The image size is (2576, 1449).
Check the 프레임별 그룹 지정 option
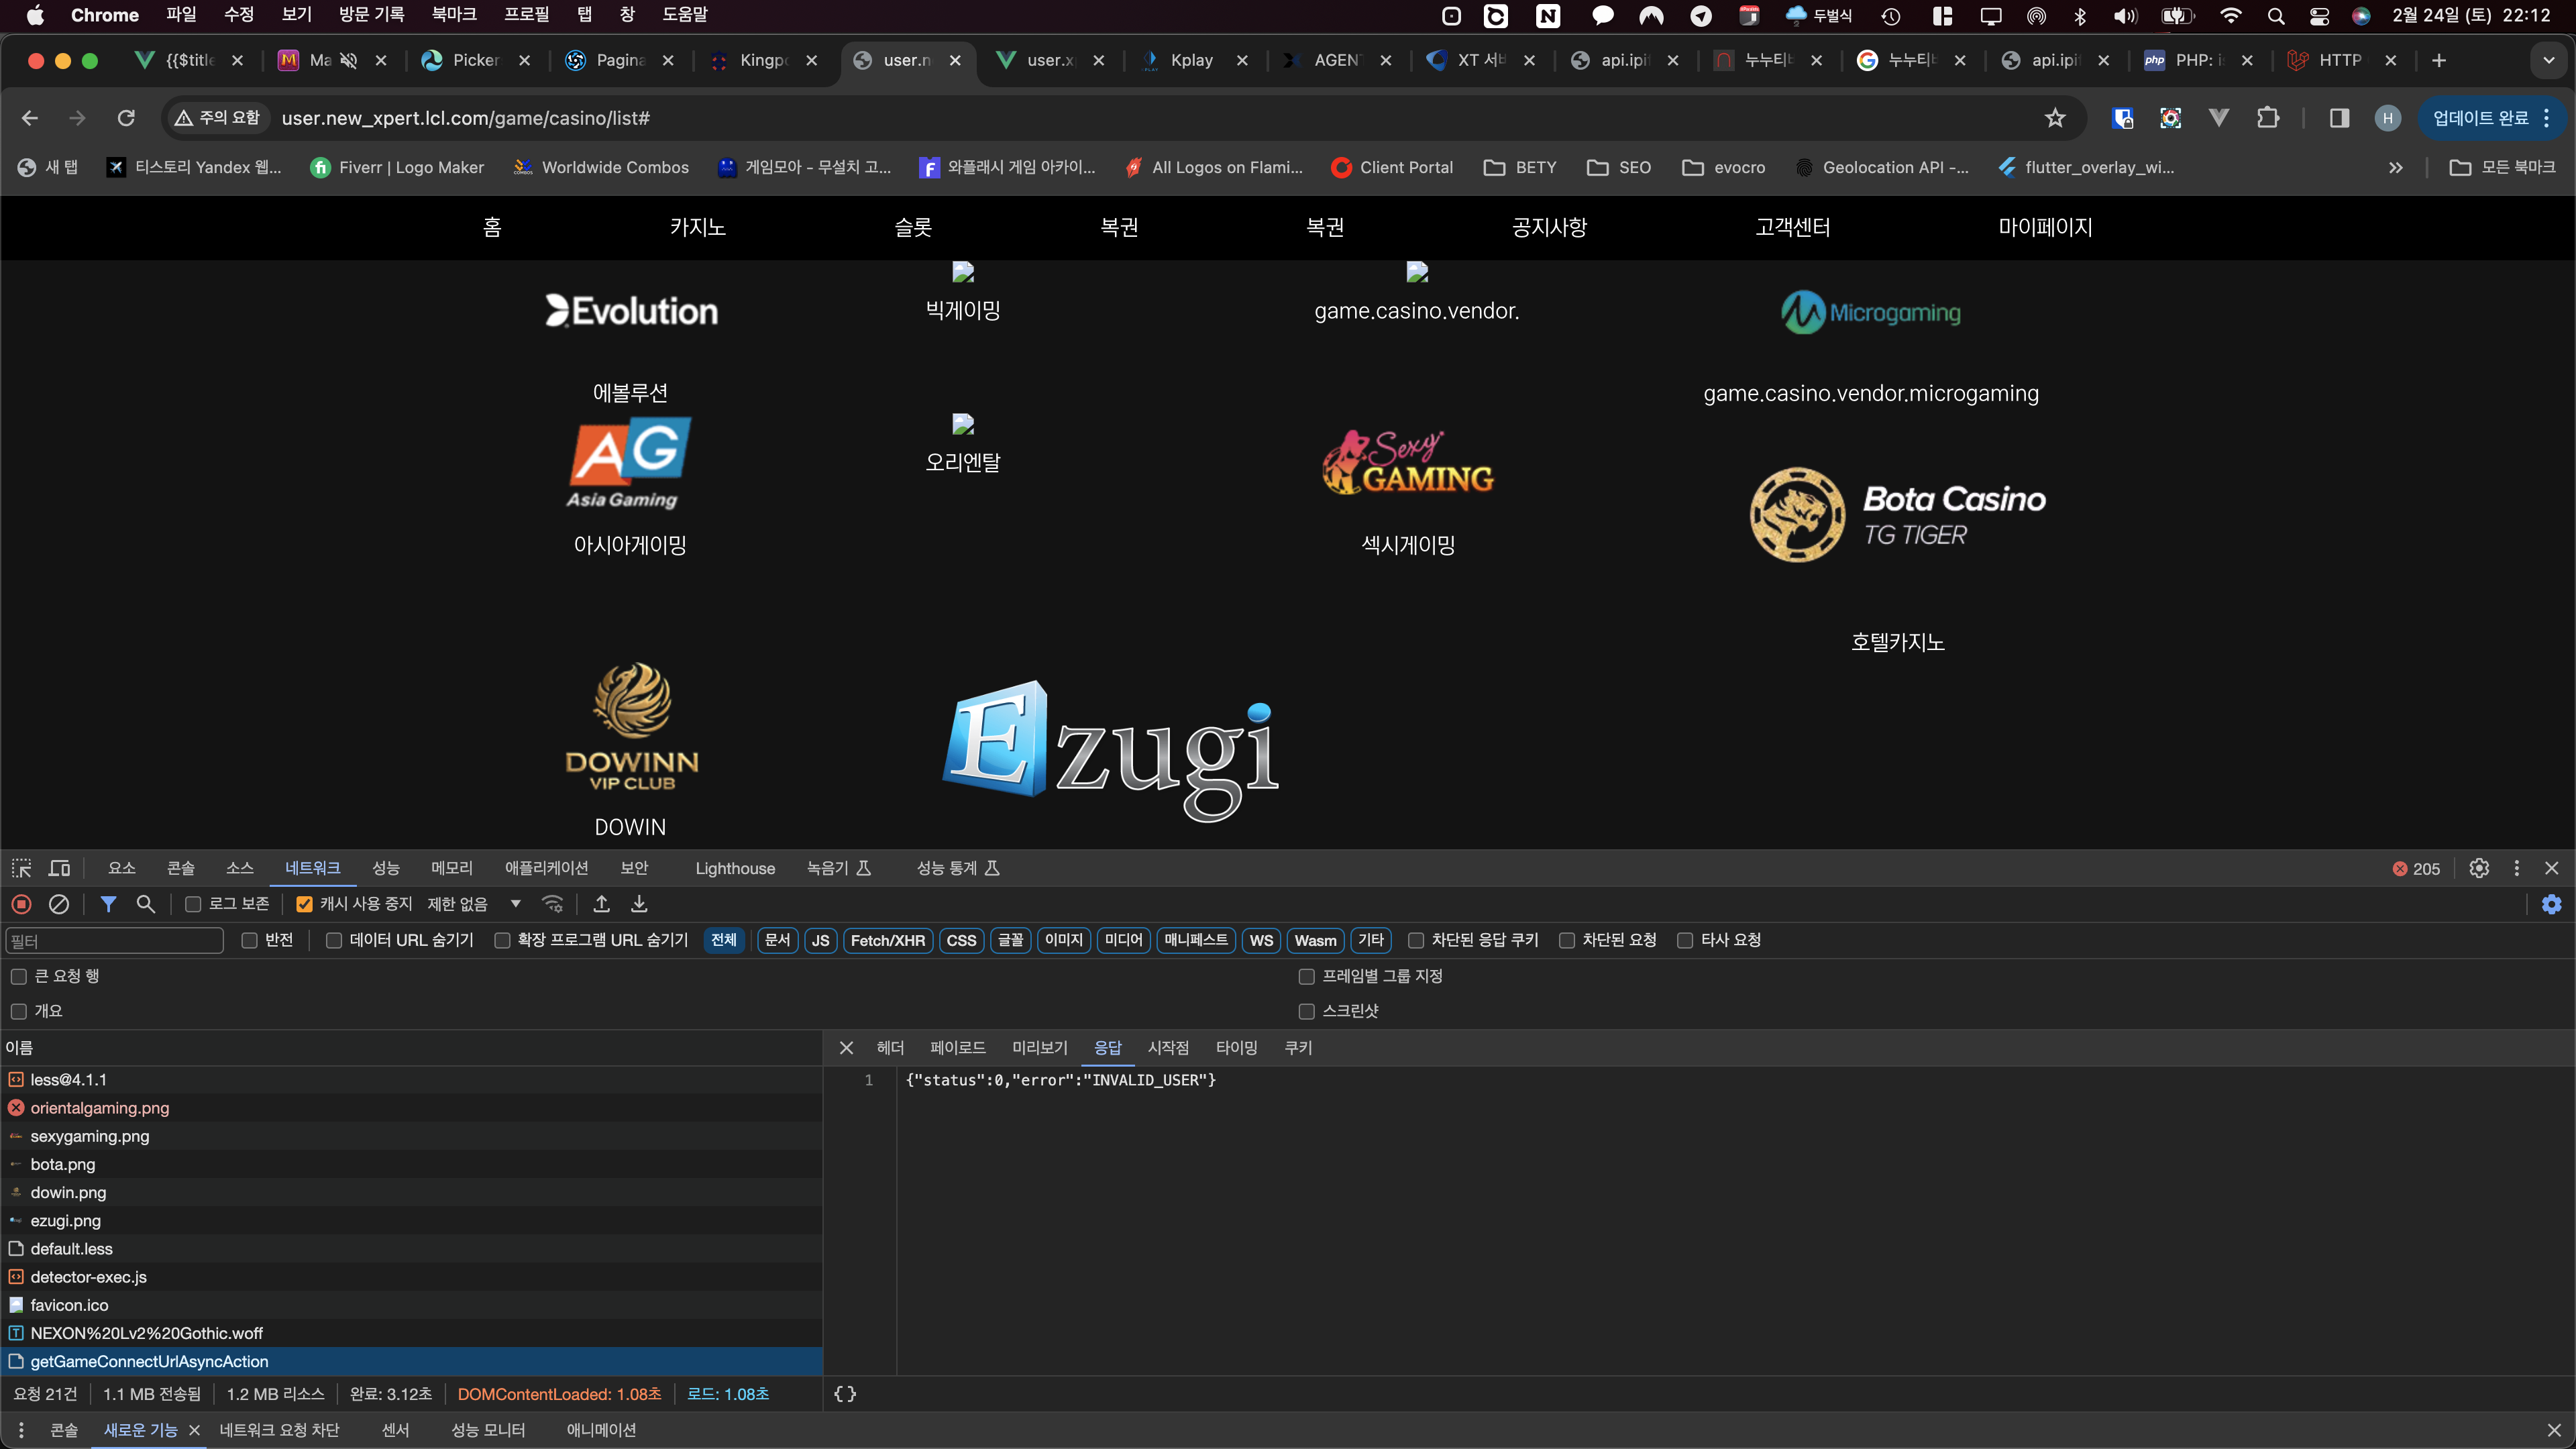pyautogui.click(x=1306, y=976)
